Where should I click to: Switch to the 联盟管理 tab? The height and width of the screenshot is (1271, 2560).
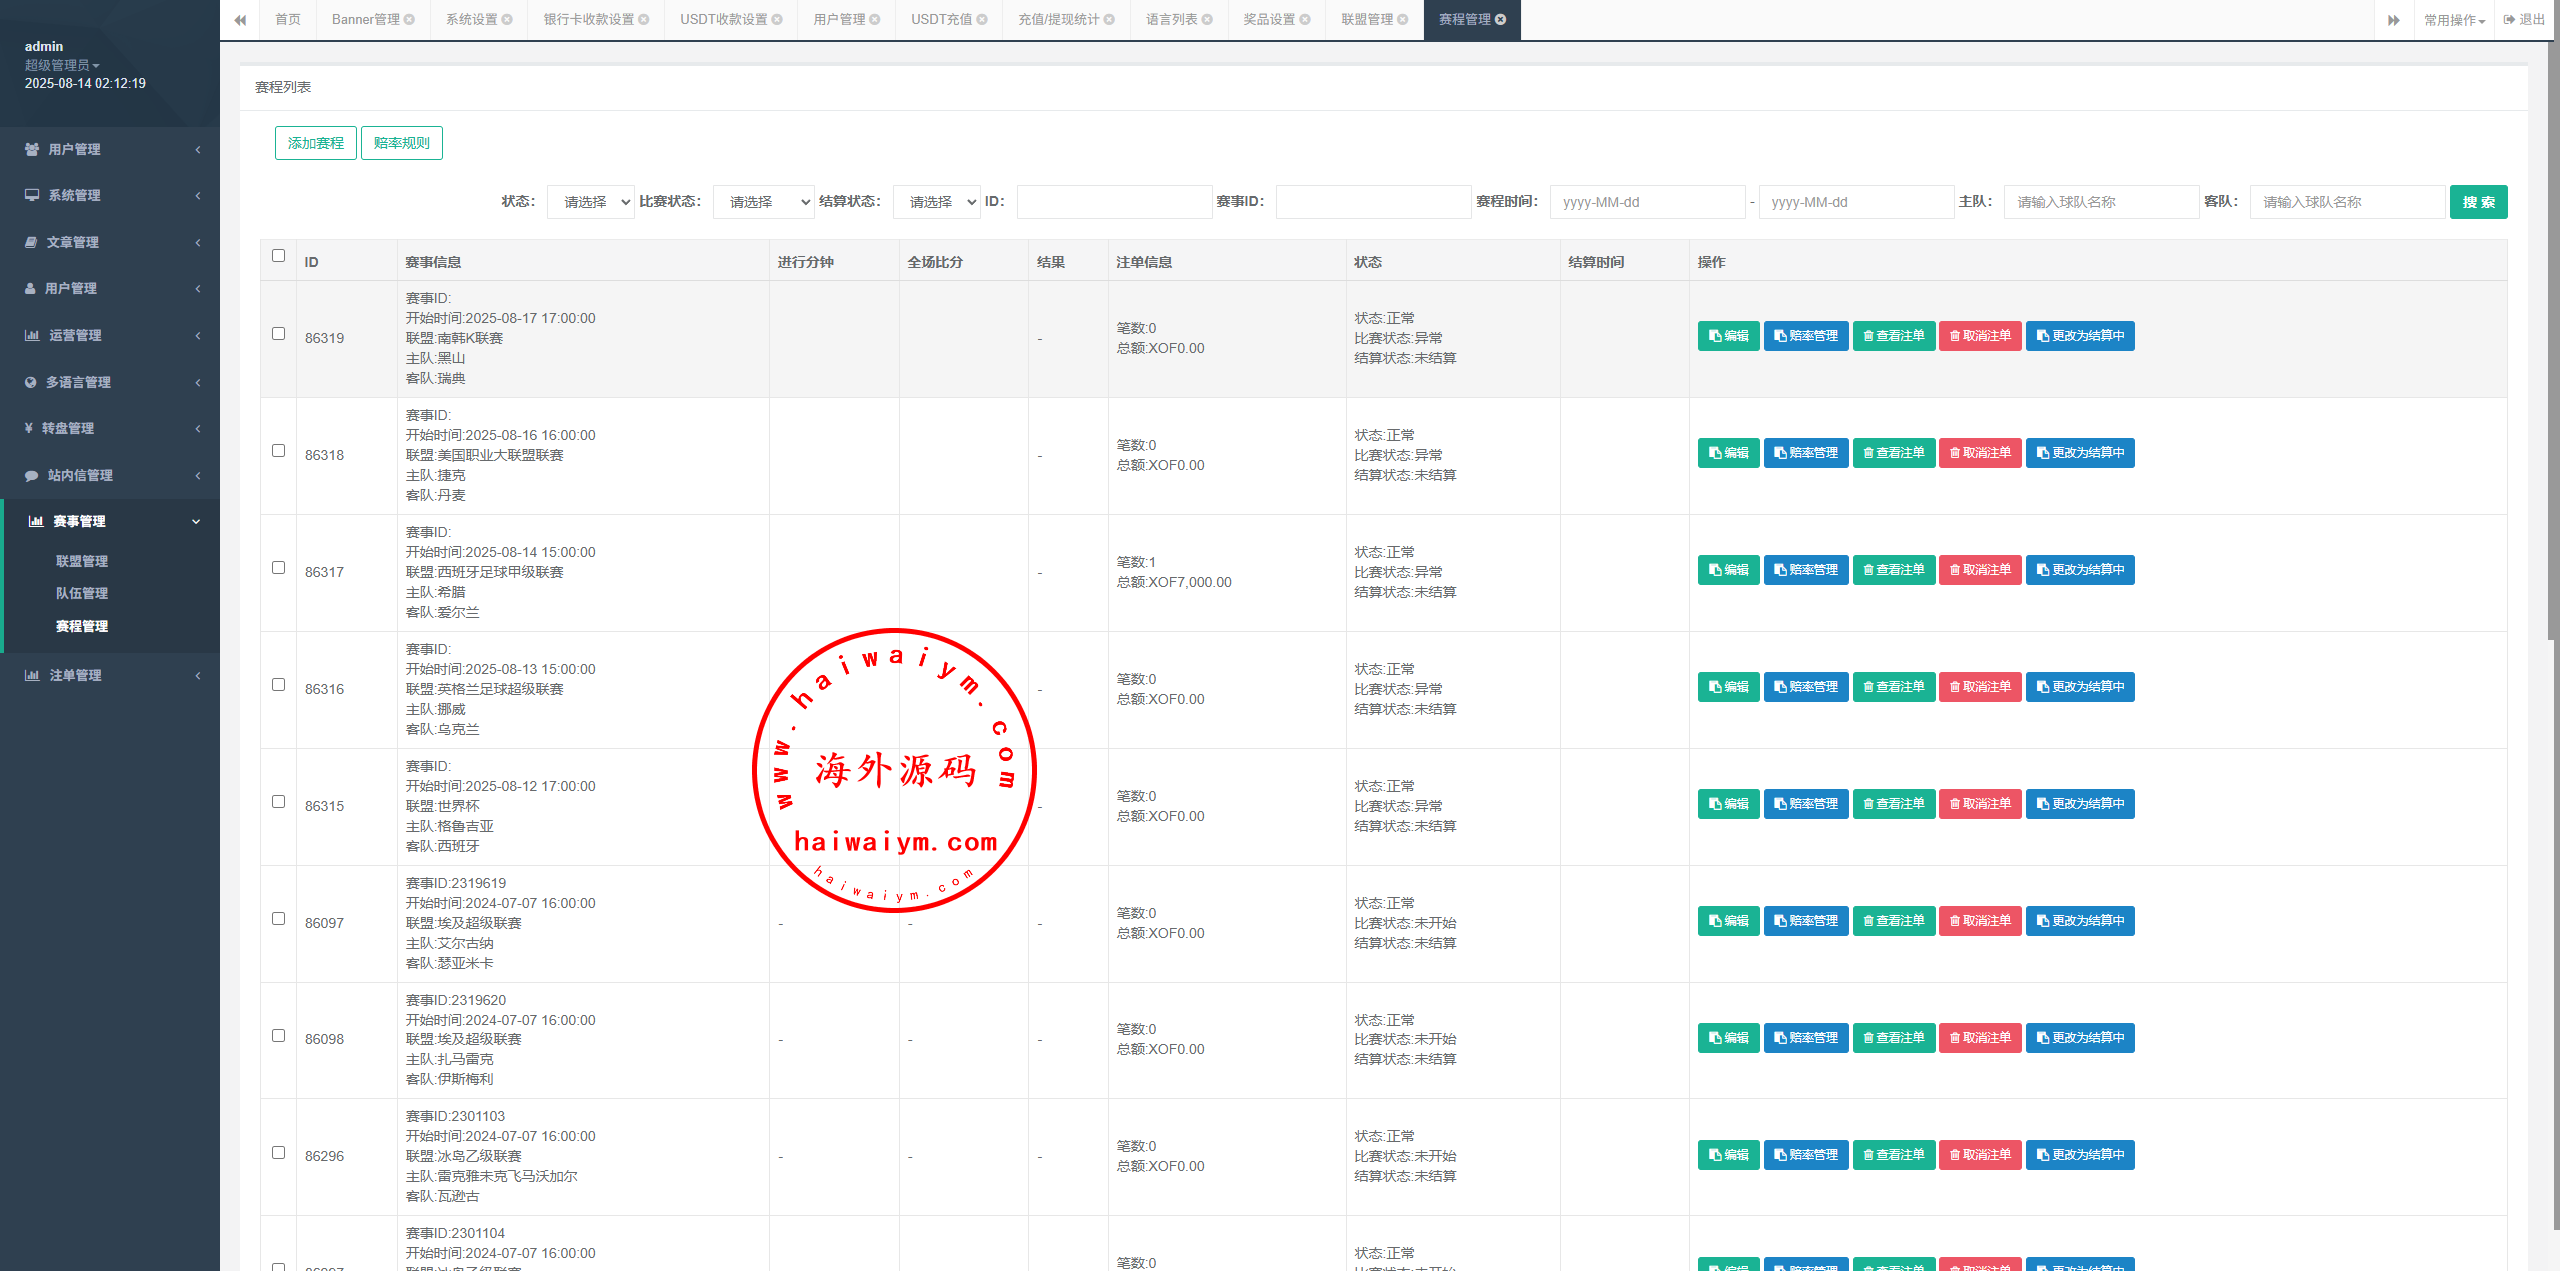click(x=1366, y=20)
